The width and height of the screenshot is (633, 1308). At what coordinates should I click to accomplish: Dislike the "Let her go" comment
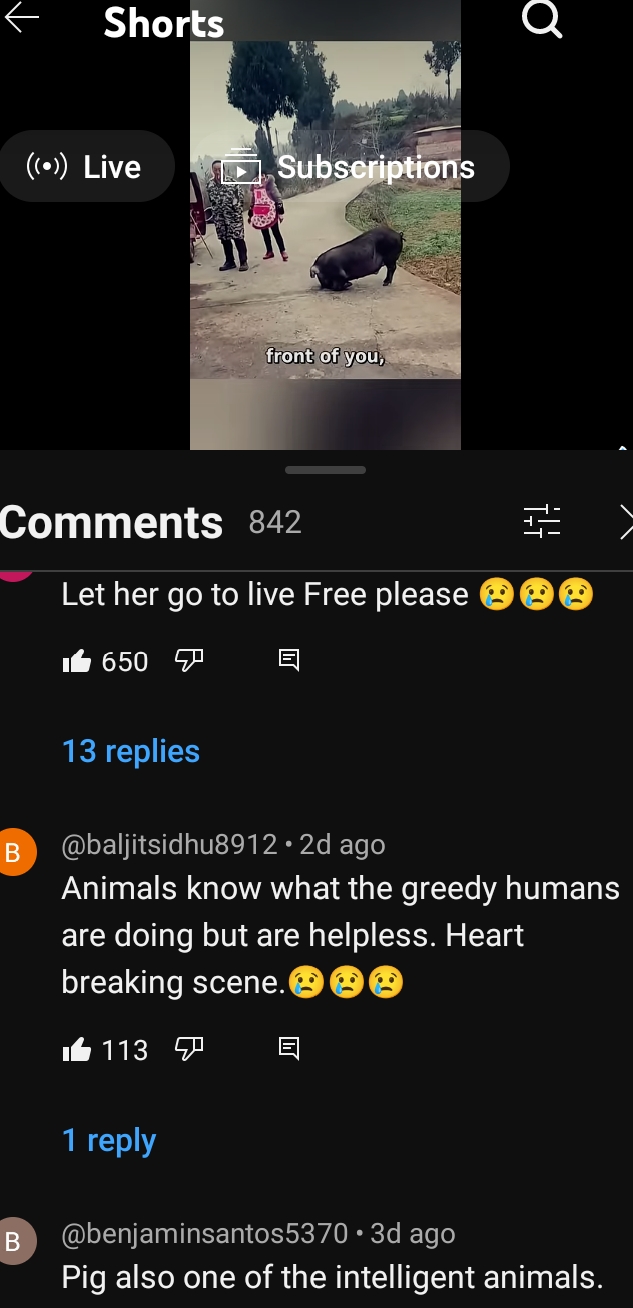pyautogui.click(x=189, y=660)
